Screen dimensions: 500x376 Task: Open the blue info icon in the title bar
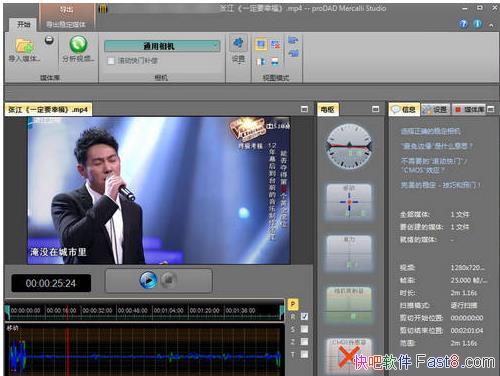click(x=477, y=24)
